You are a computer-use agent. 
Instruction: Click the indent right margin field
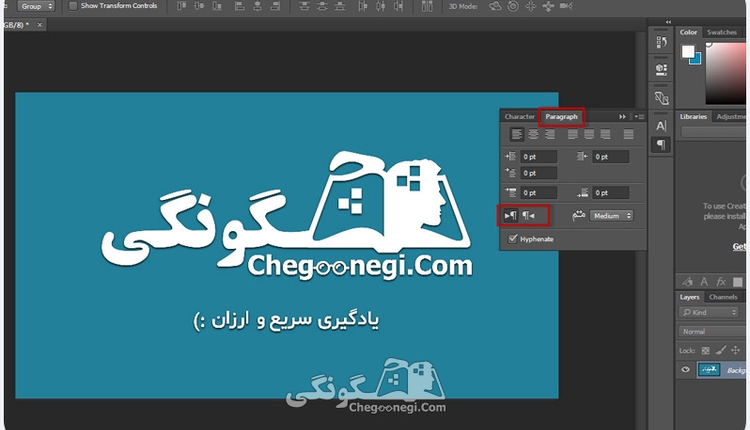pos(611,156)
